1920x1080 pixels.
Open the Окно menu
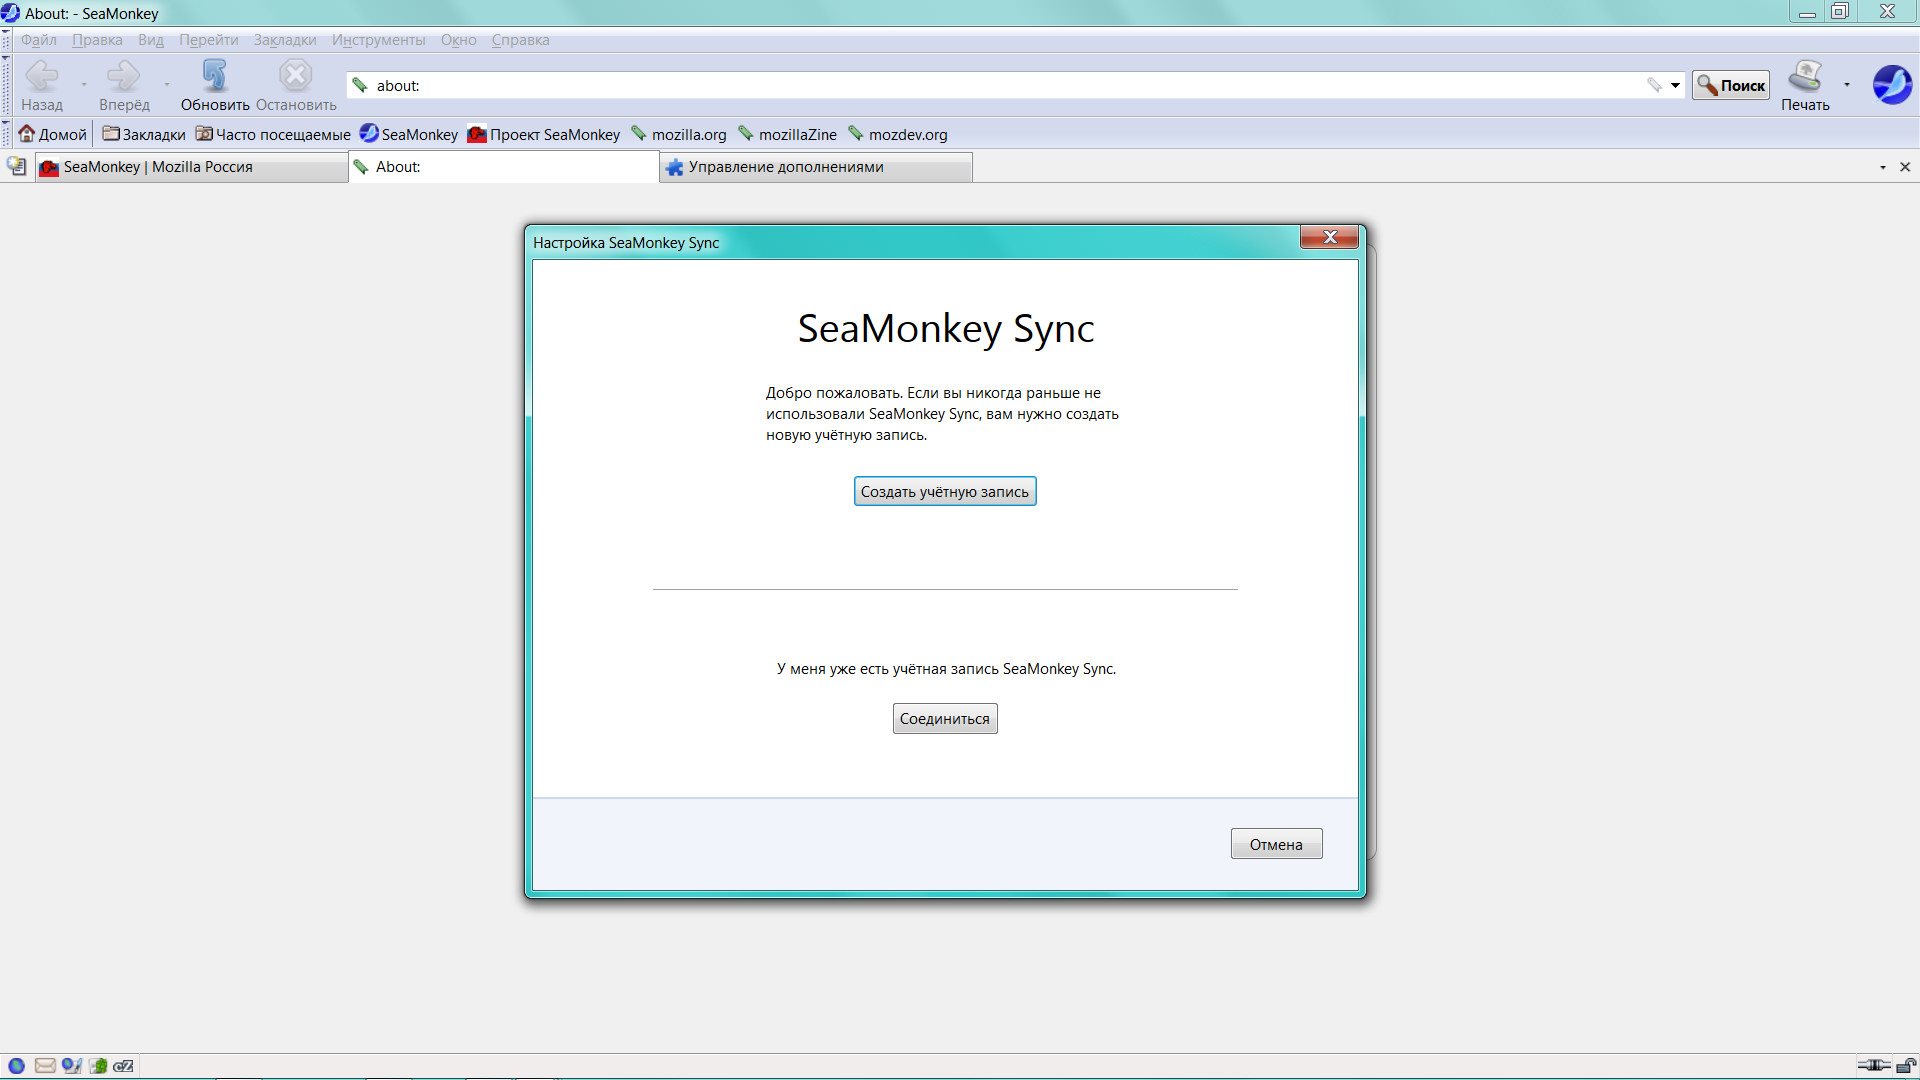[459, 40]
